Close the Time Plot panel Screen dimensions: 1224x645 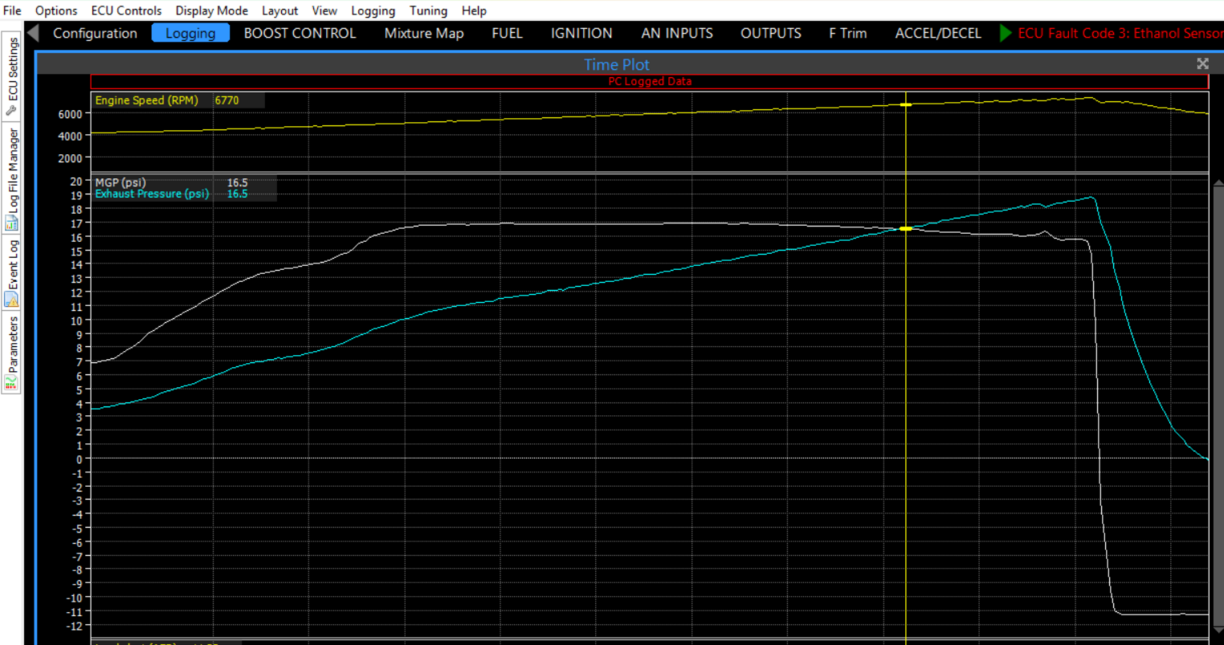[x=1203, y=63]
